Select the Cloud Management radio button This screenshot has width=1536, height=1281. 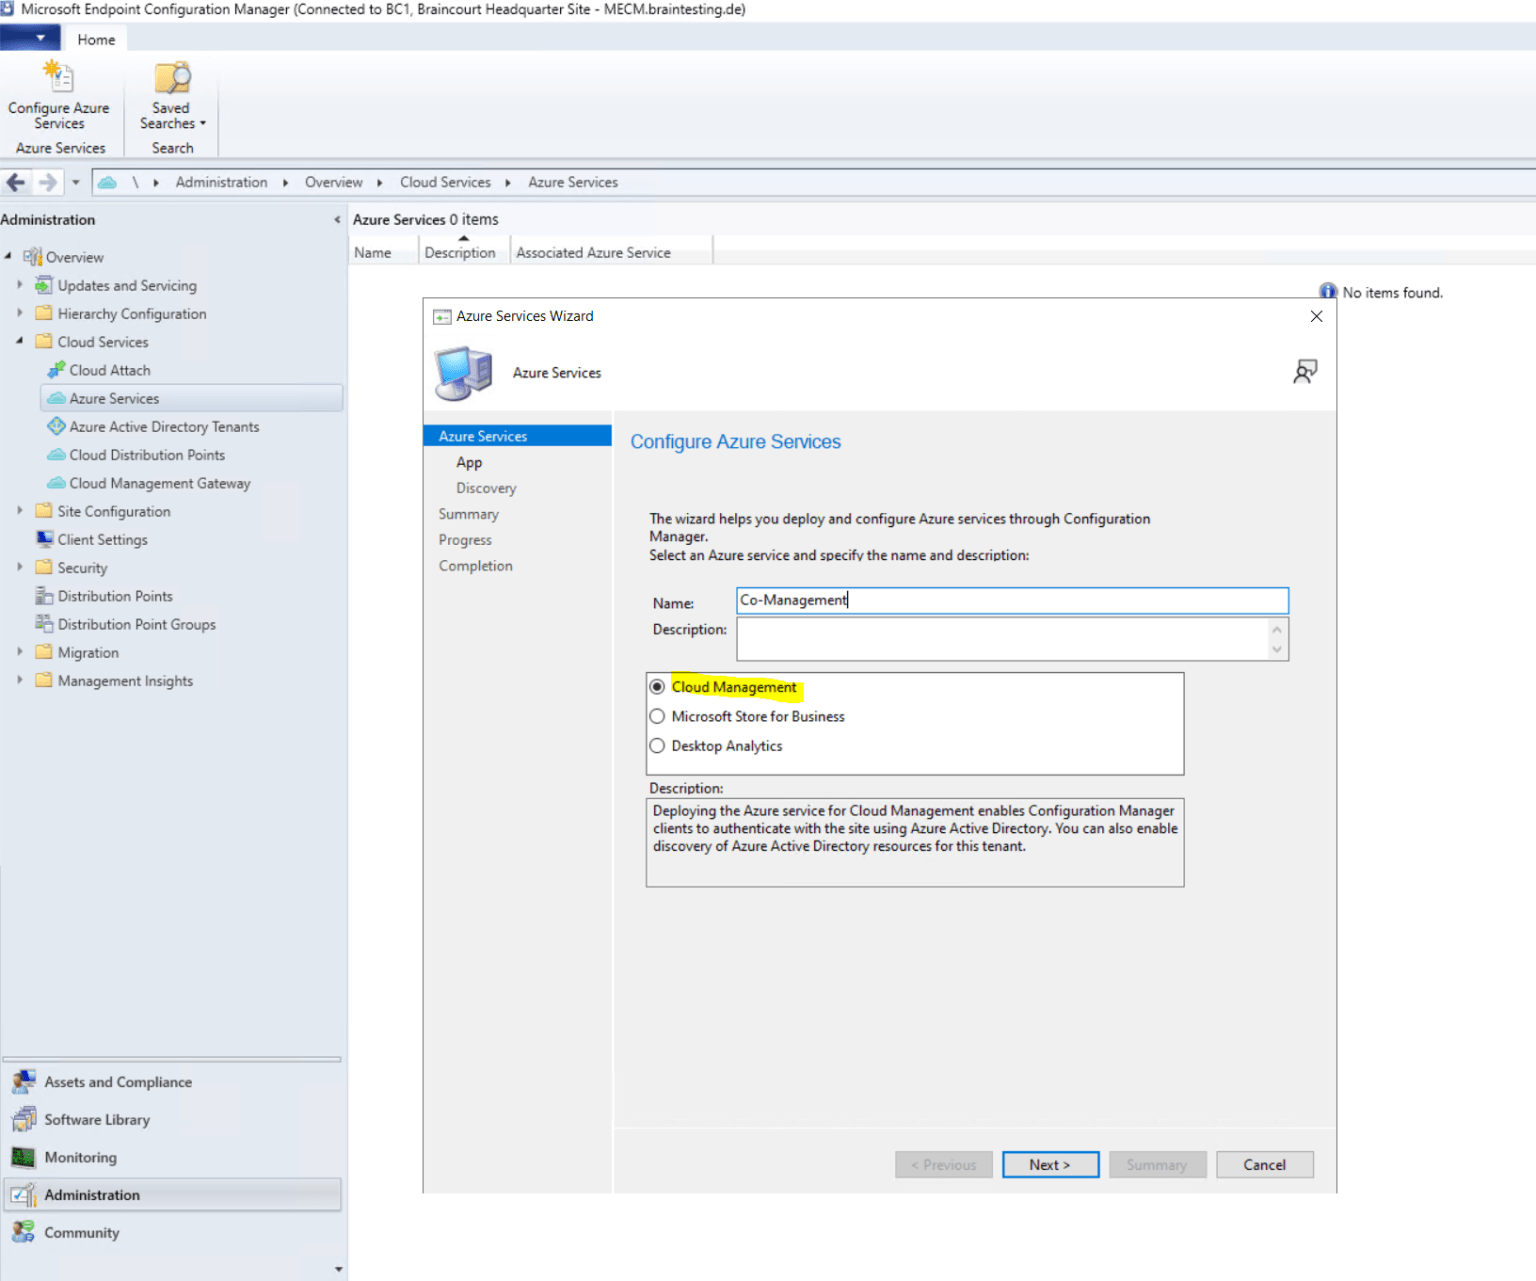click(x=657, y=686)
